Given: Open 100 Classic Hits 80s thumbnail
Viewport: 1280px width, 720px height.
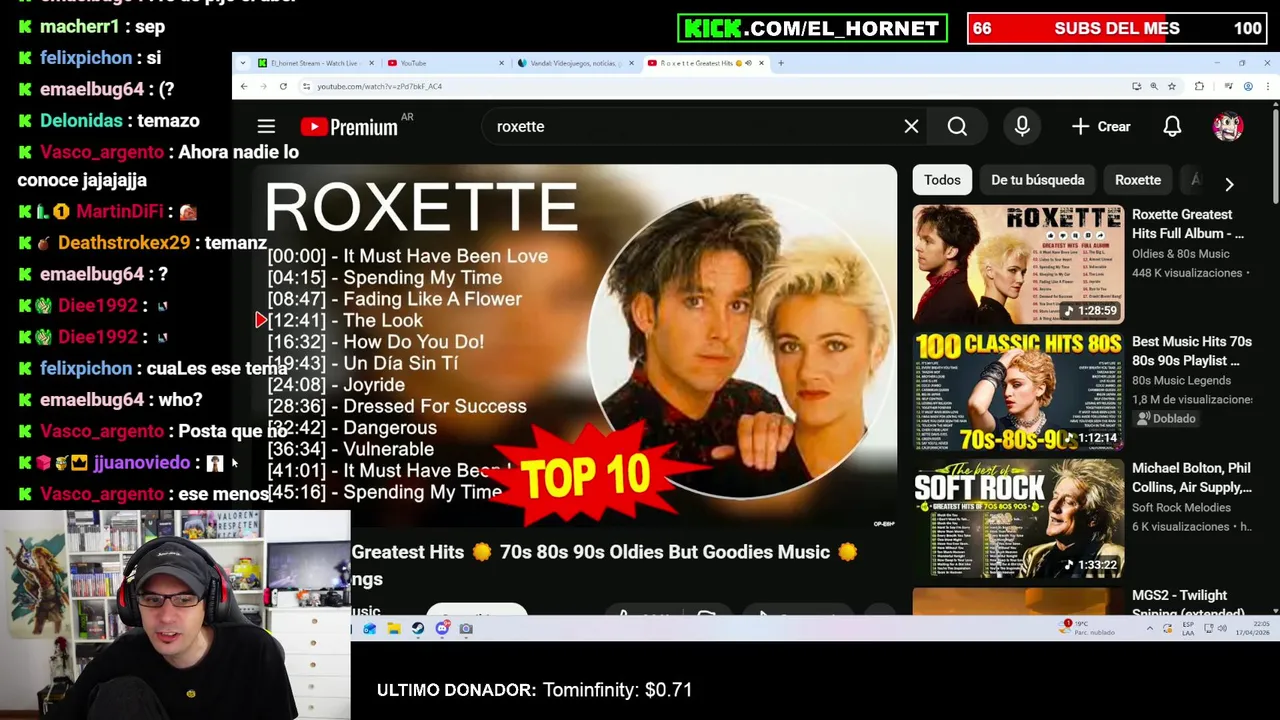Looking at the screenshot, I should coord(1018,392).
